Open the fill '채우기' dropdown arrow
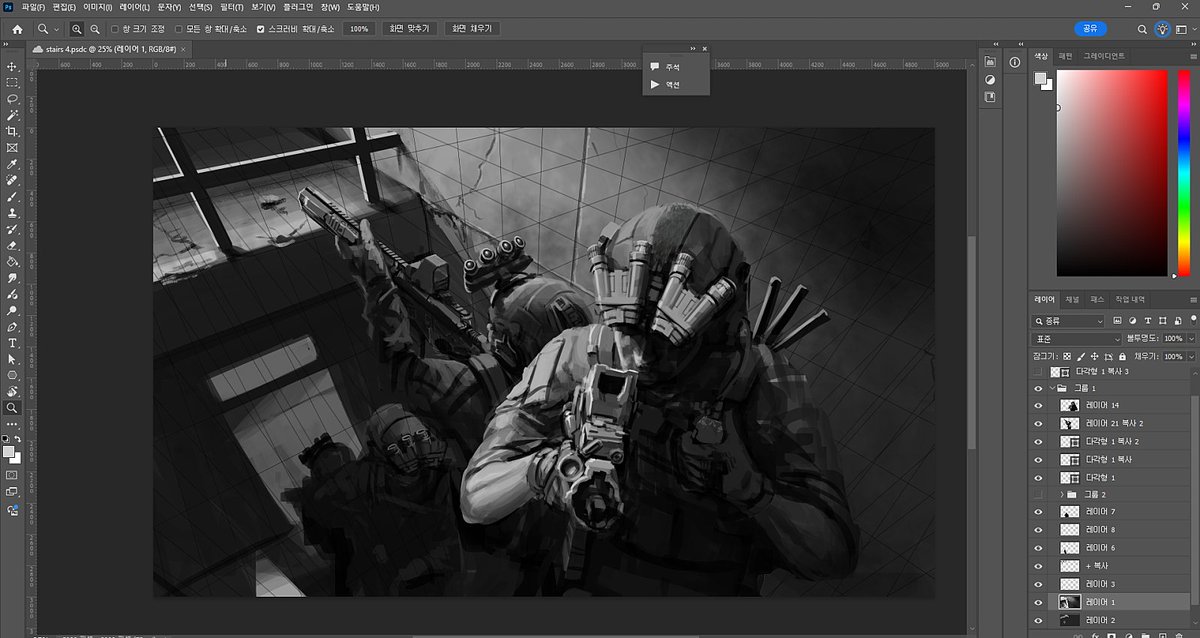 [1191, 356]
